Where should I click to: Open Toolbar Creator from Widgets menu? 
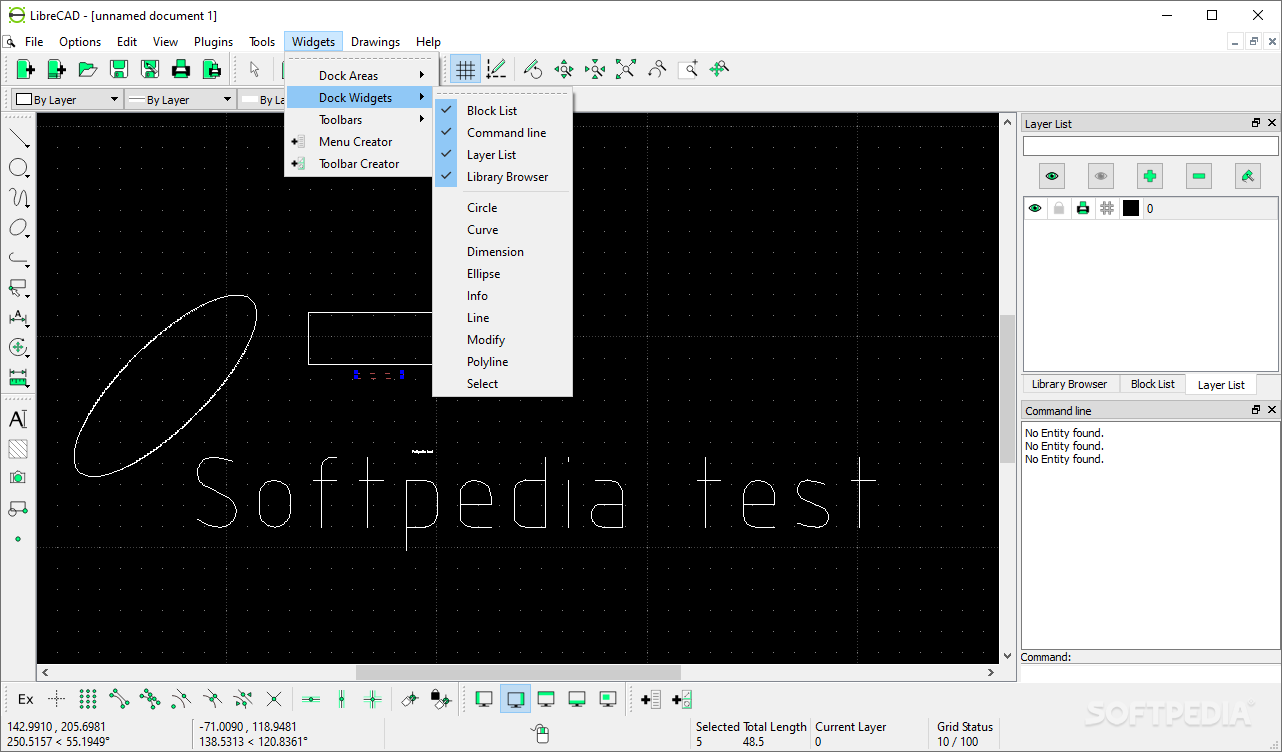[x=360, y=164]
